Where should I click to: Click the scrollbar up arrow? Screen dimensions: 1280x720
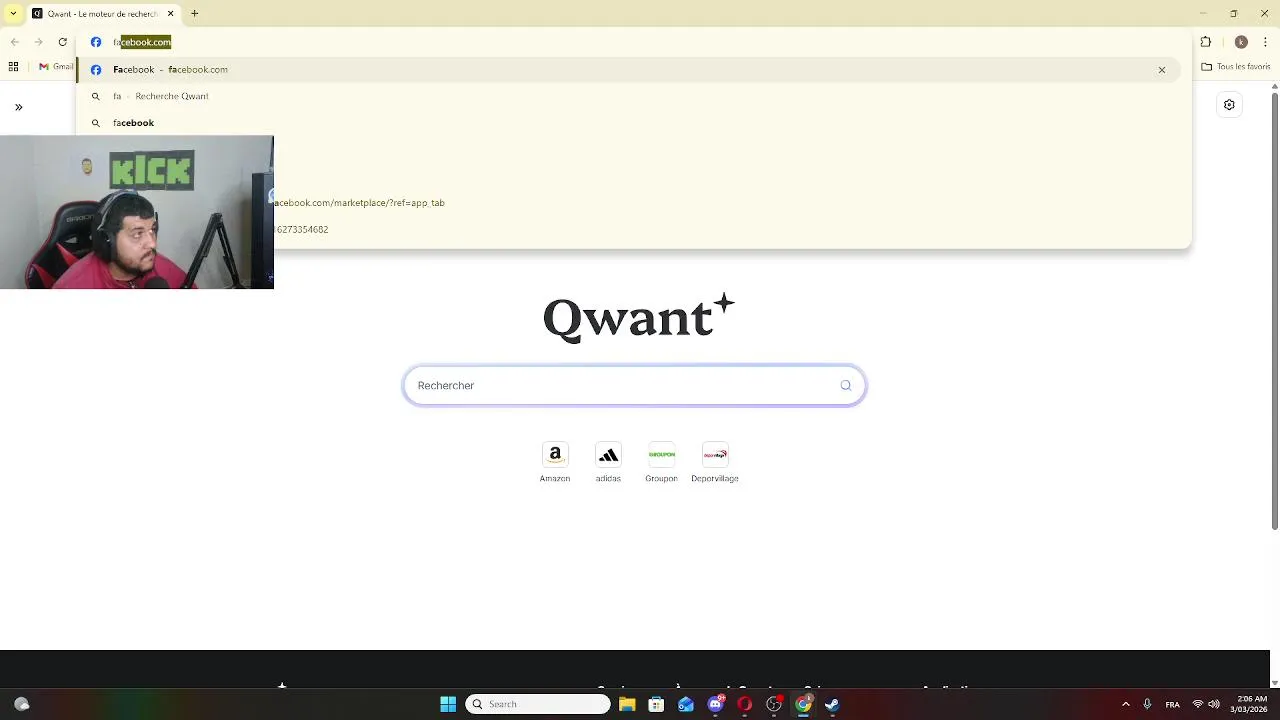(1274, 86)
